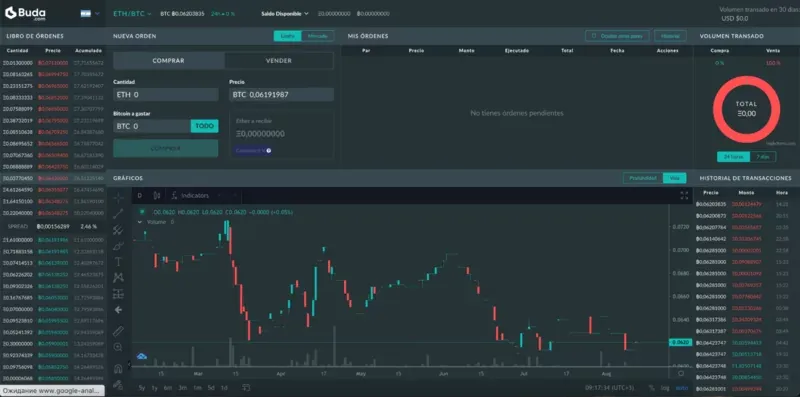Viewport: 800px width, 397px height.
Task: Open the Historial orders button
Action: tap(670, 36)
